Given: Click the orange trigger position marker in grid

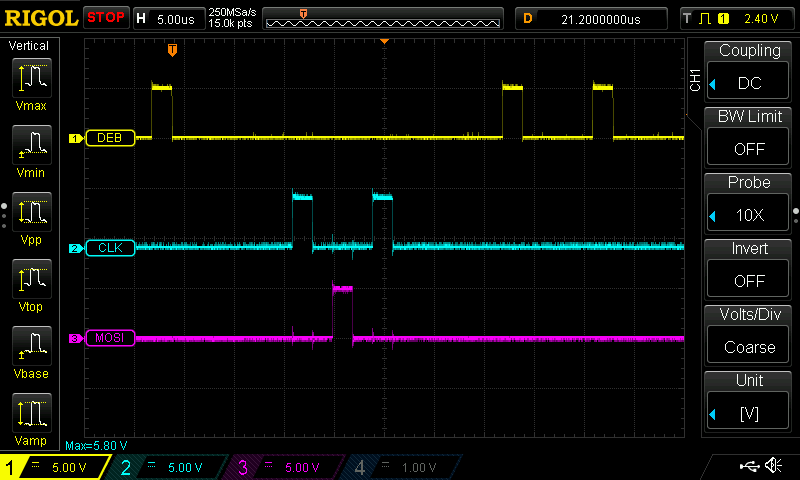Looking at the screenshot, I should (x=172, y=50).
